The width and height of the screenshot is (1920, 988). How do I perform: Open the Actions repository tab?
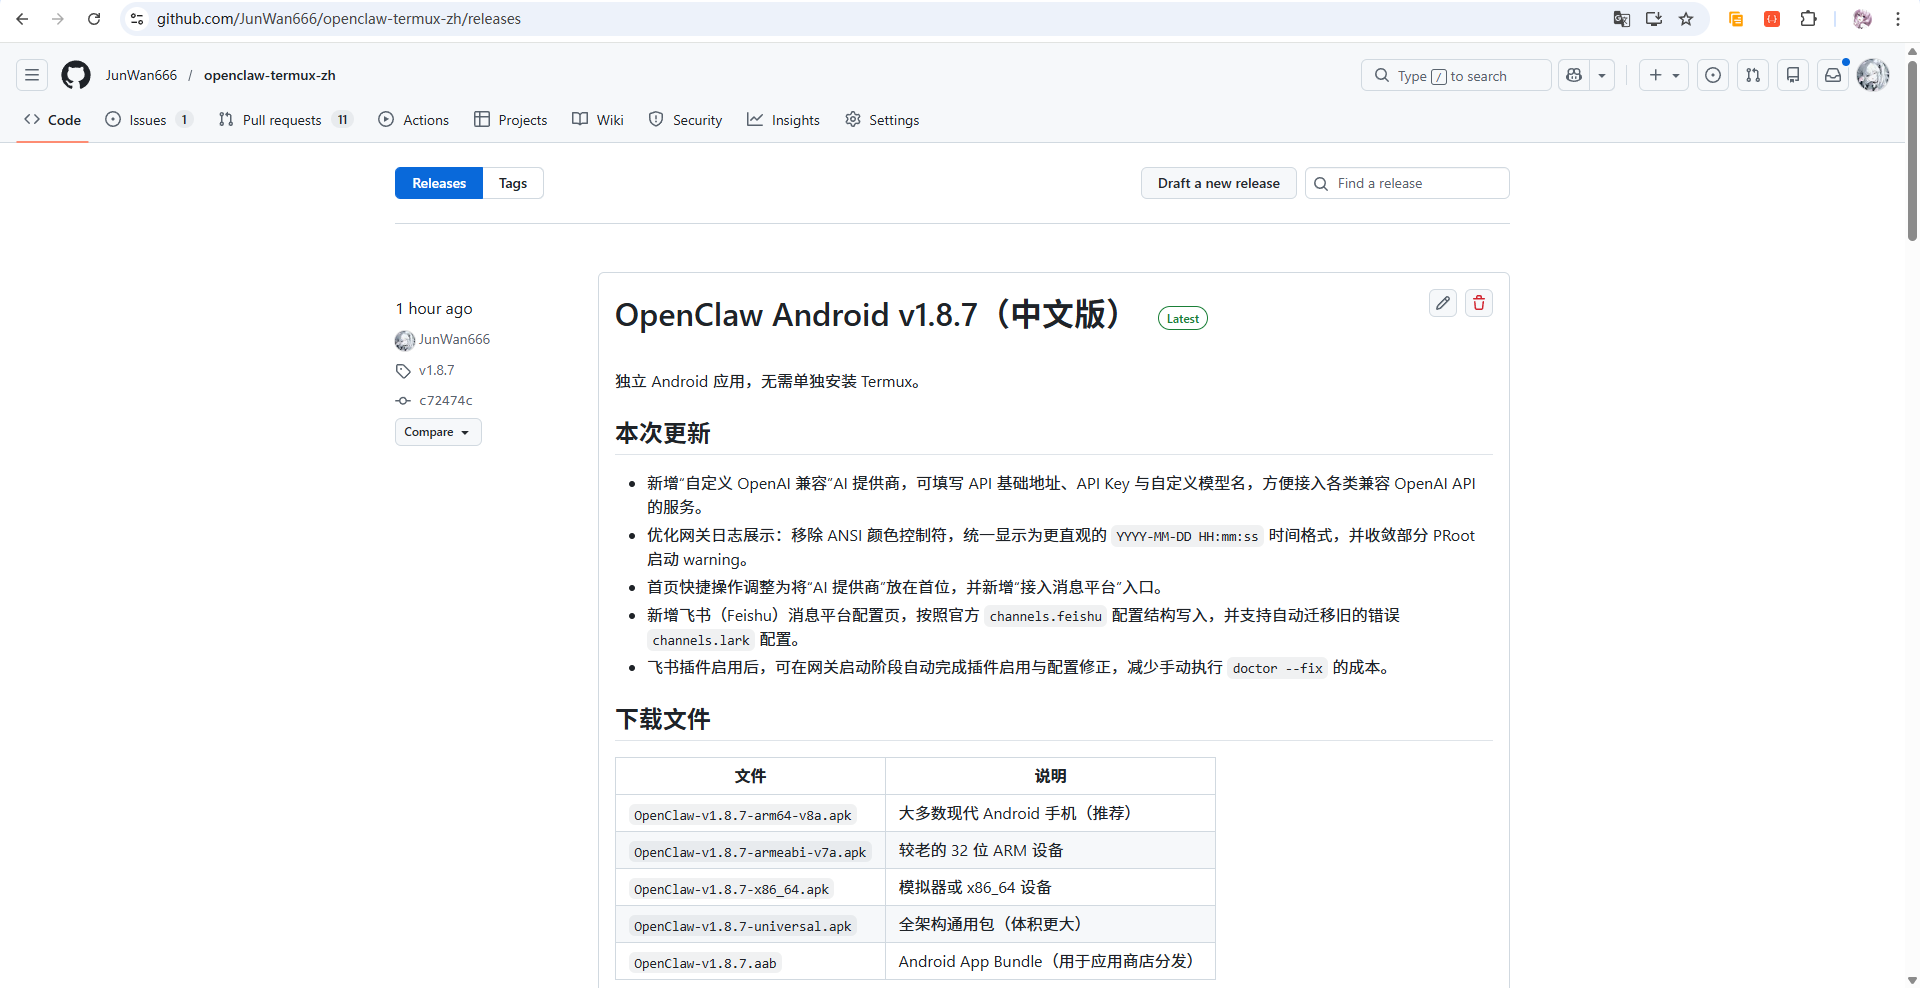[414, 120]
